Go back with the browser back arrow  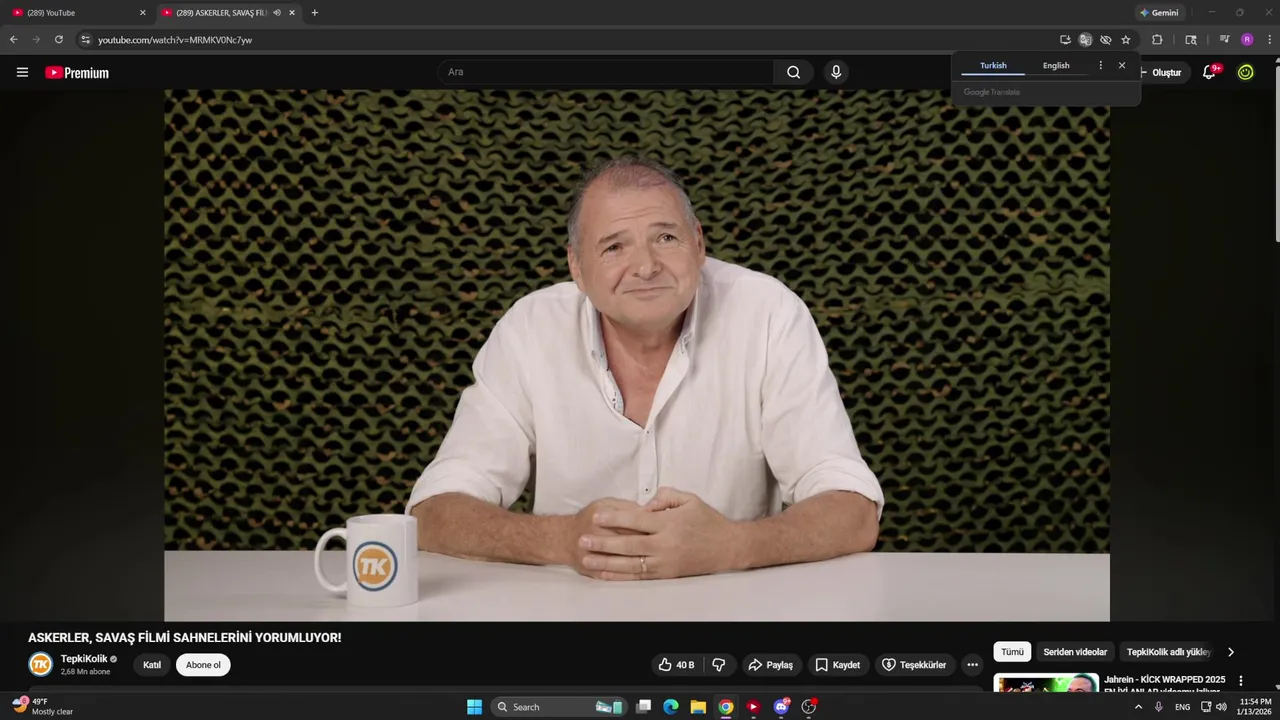(13, 40)
